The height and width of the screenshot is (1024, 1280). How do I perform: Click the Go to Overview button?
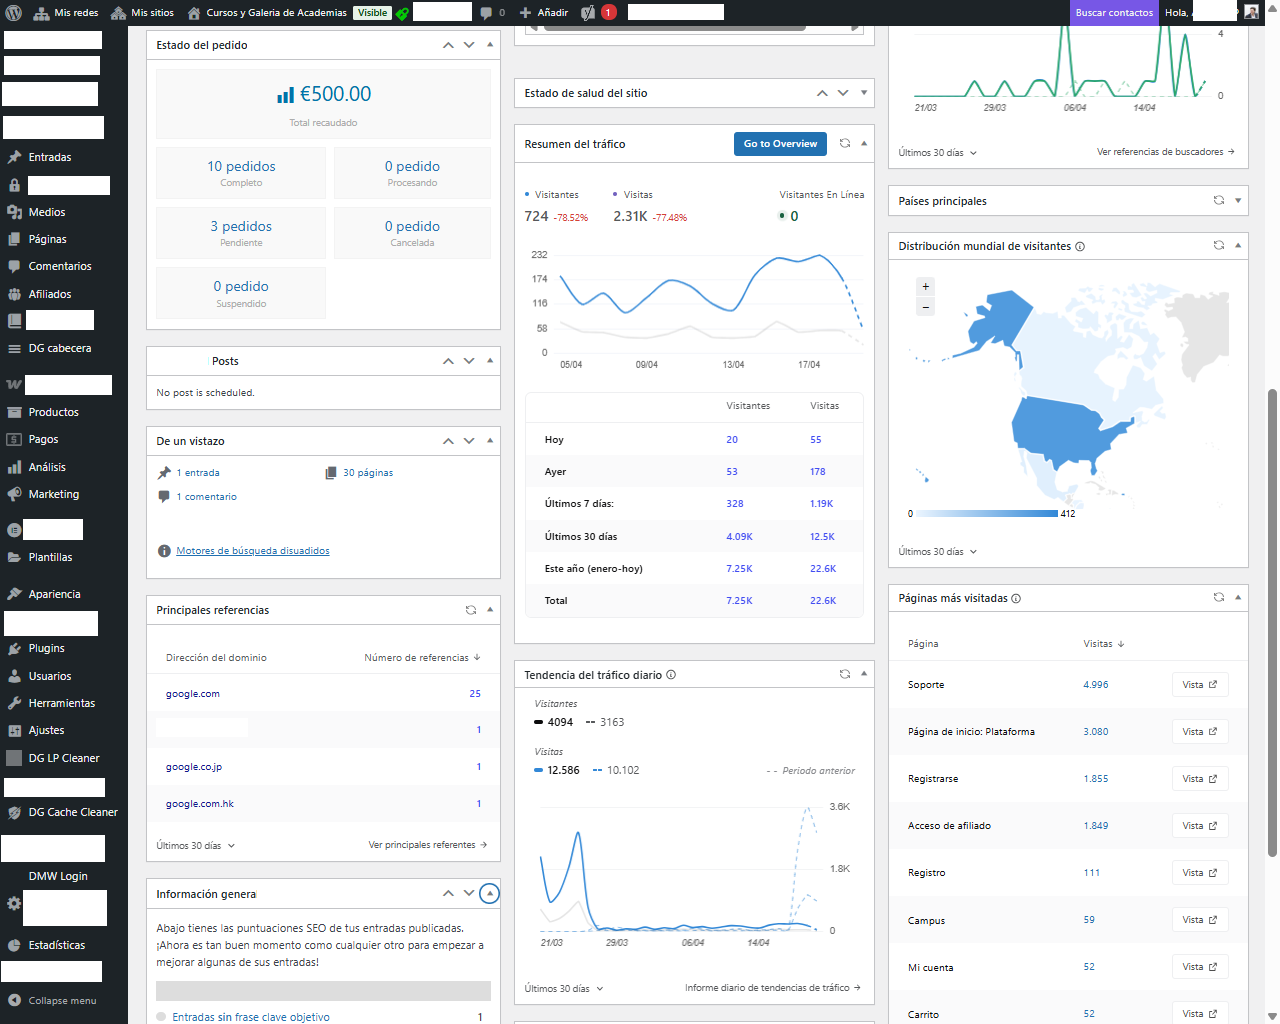point(780,144)
